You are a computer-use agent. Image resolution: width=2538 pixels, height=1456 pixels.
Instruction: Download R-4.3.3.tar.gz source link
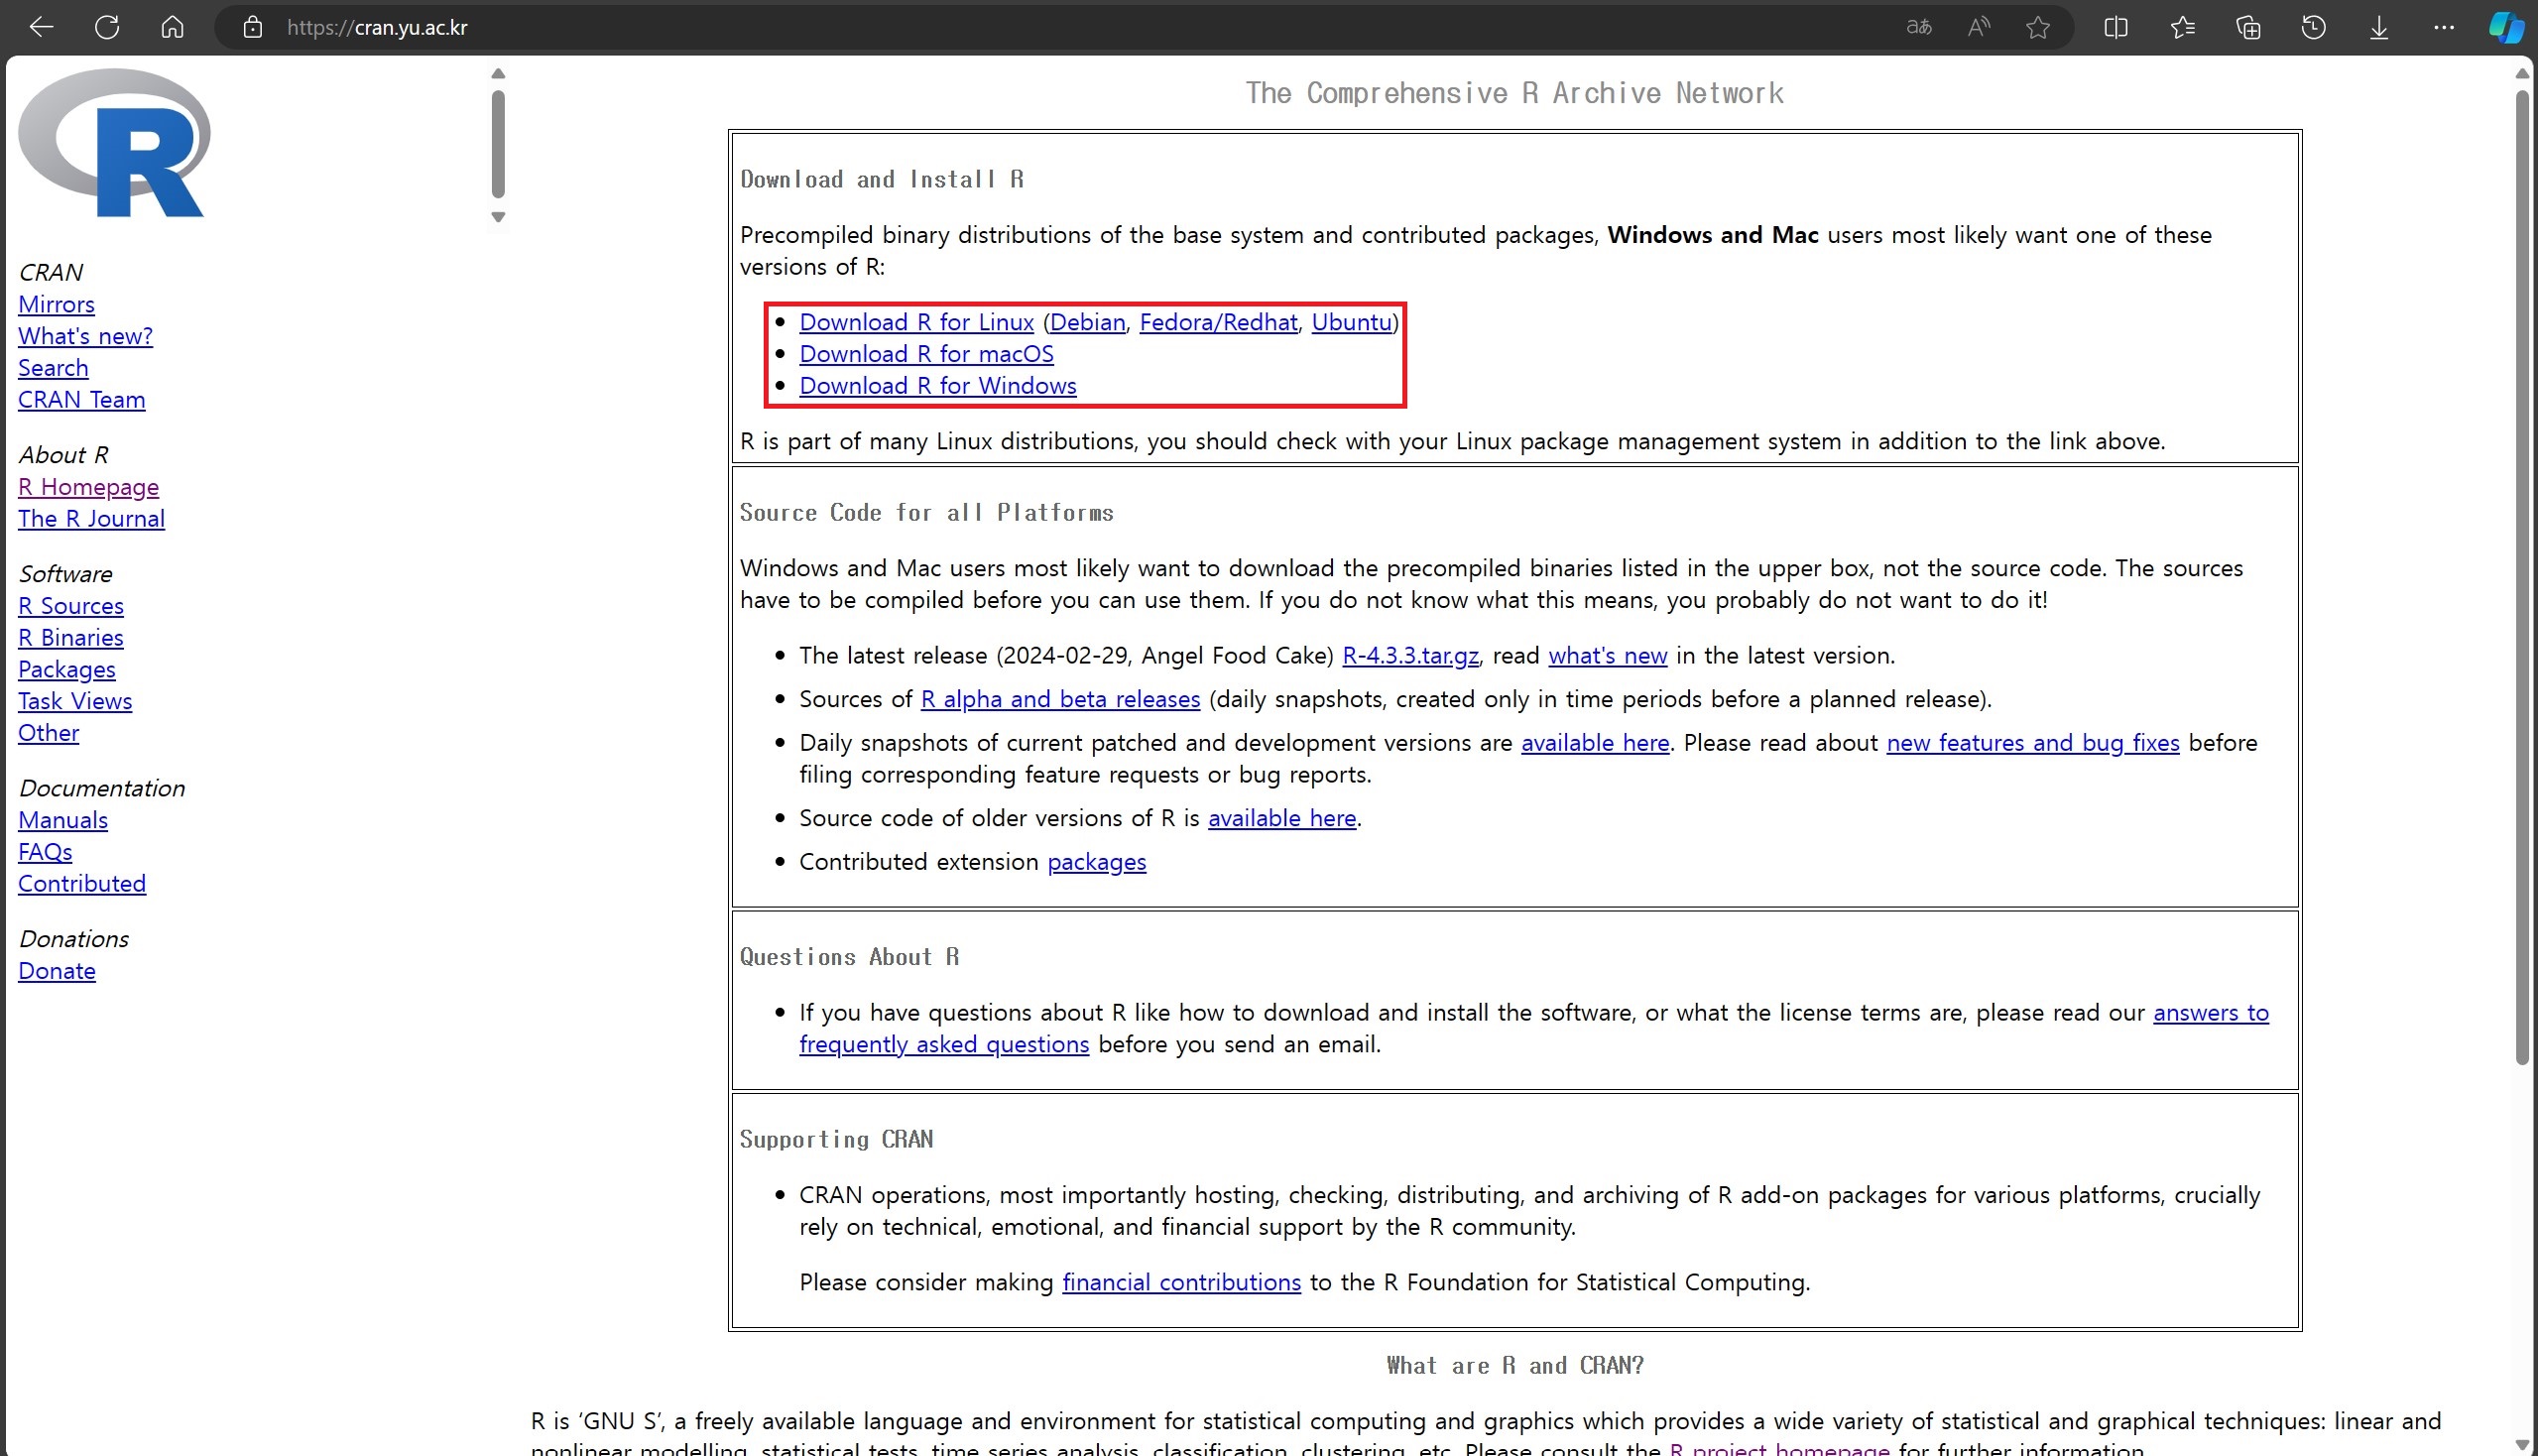pos(1409,656)
